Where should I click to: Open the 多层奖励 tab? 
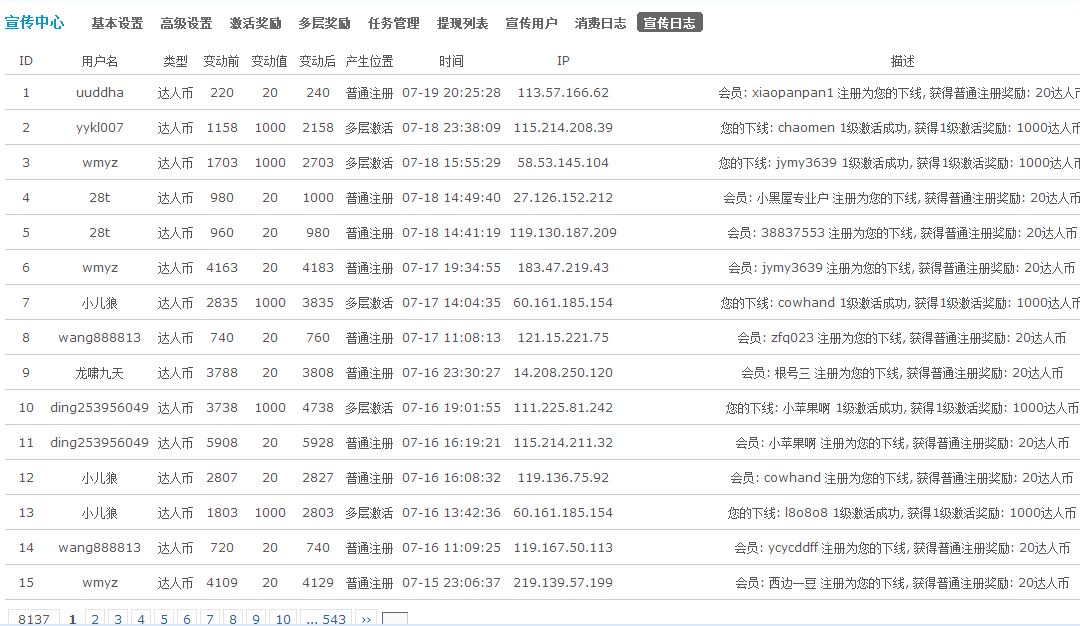[321, 22]
